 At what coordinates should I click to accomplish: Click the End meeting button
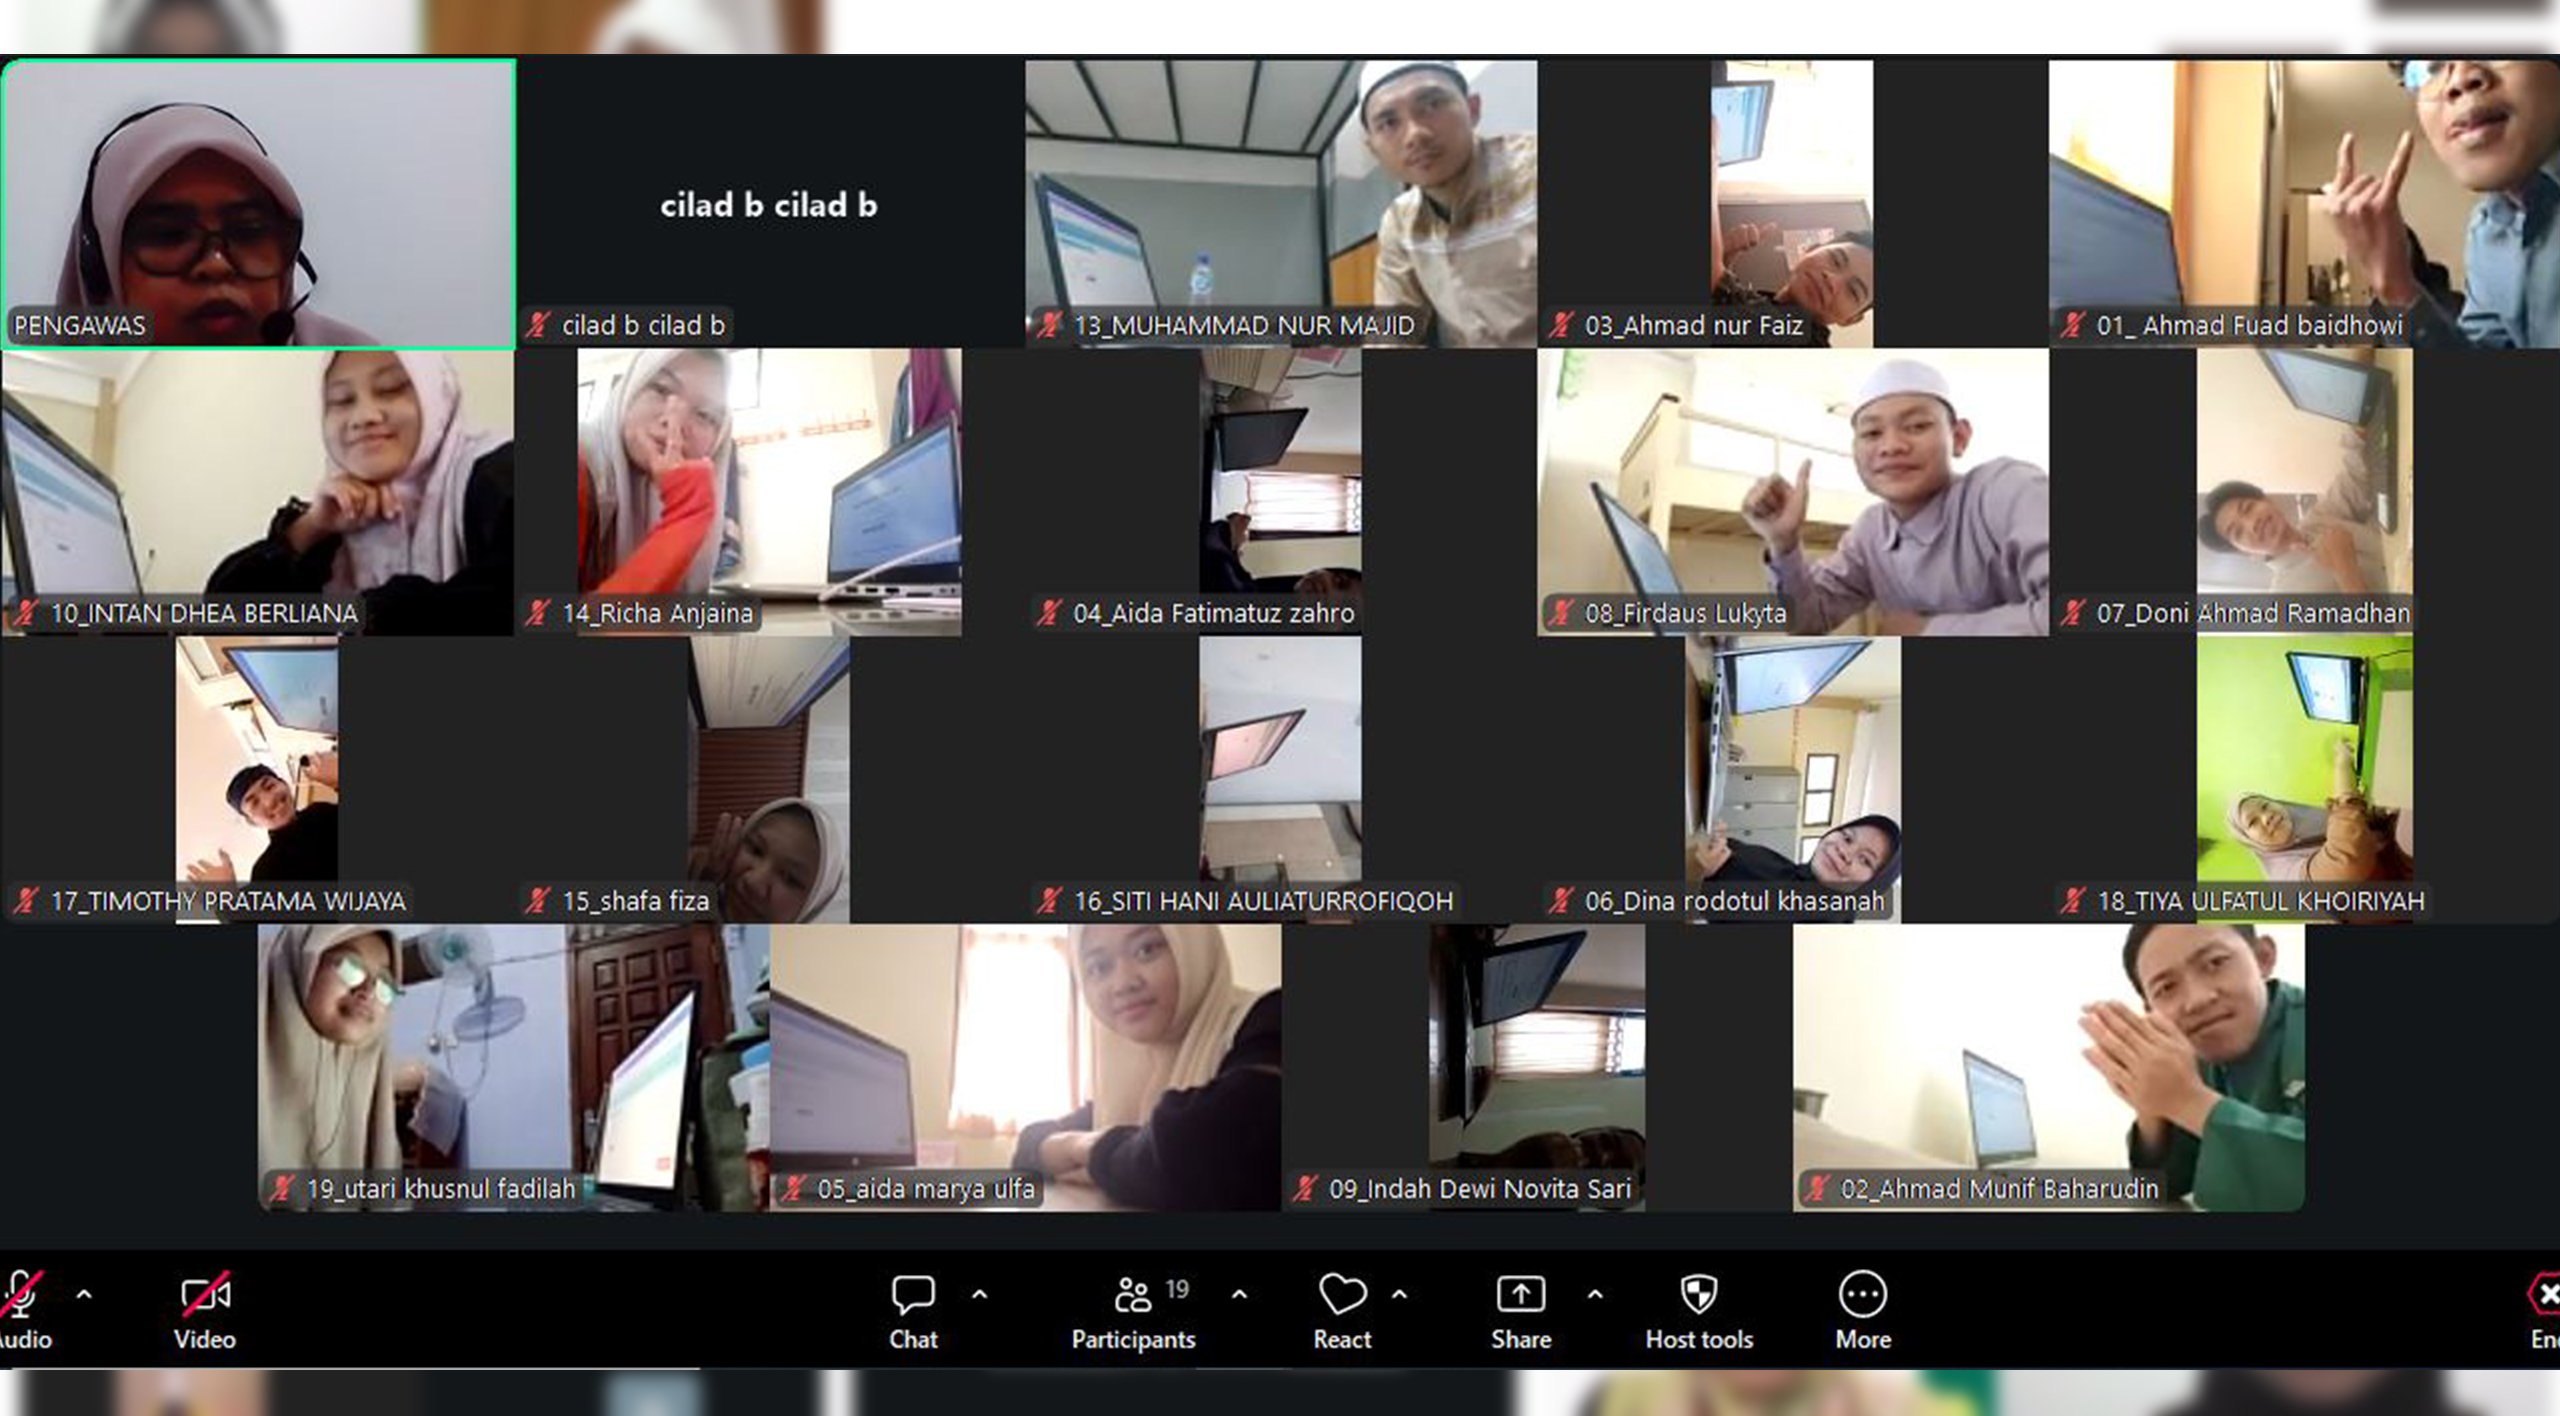[x=2544, y=1312]
